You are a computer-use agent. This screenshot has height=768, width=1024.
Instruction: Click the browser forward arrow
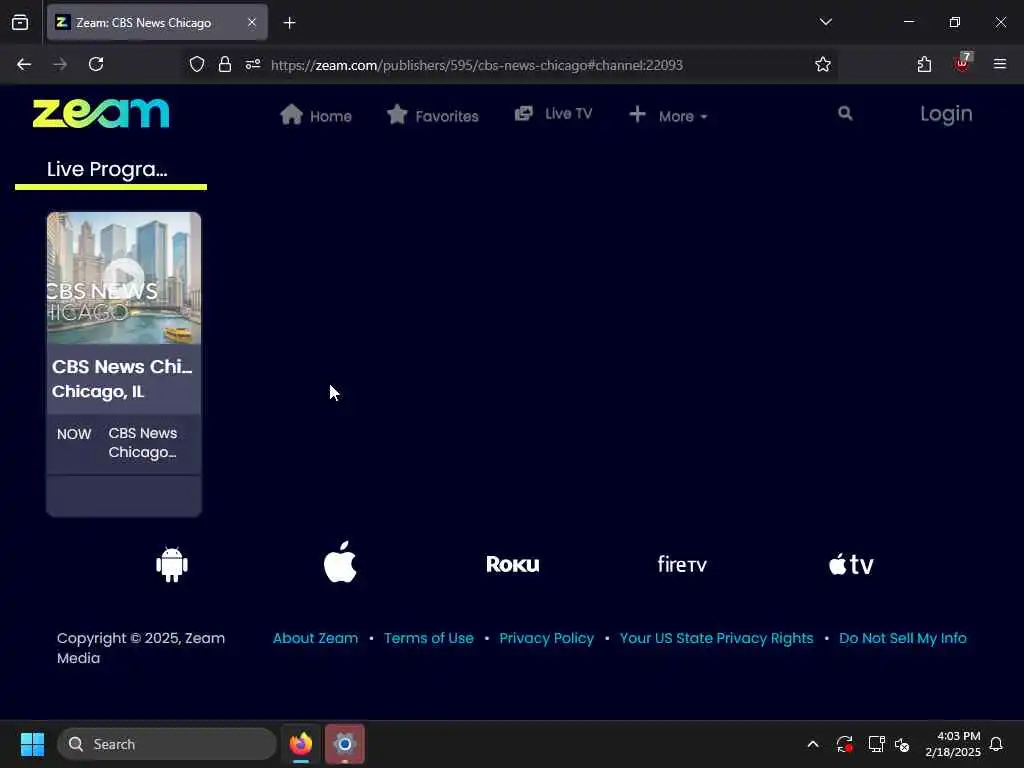(x=59, y=64)
